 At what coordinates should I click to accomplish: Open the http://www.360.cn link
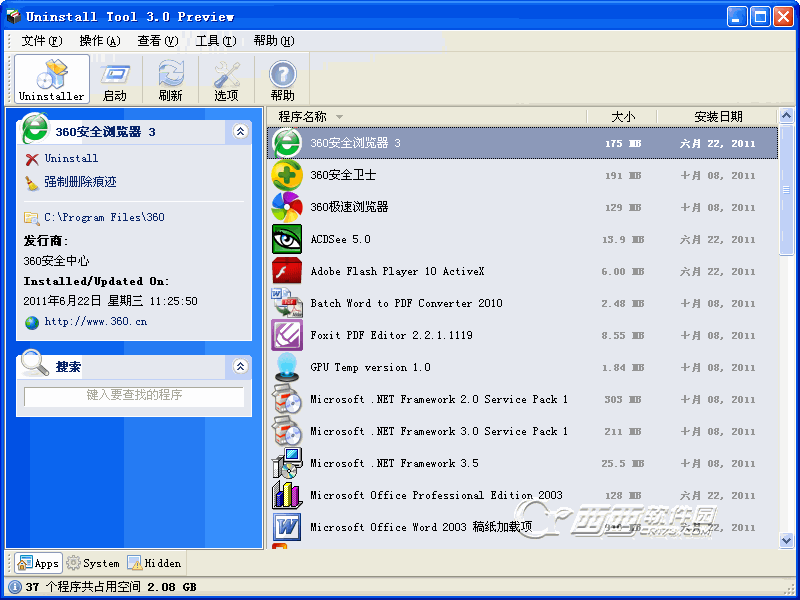point(95,322)
